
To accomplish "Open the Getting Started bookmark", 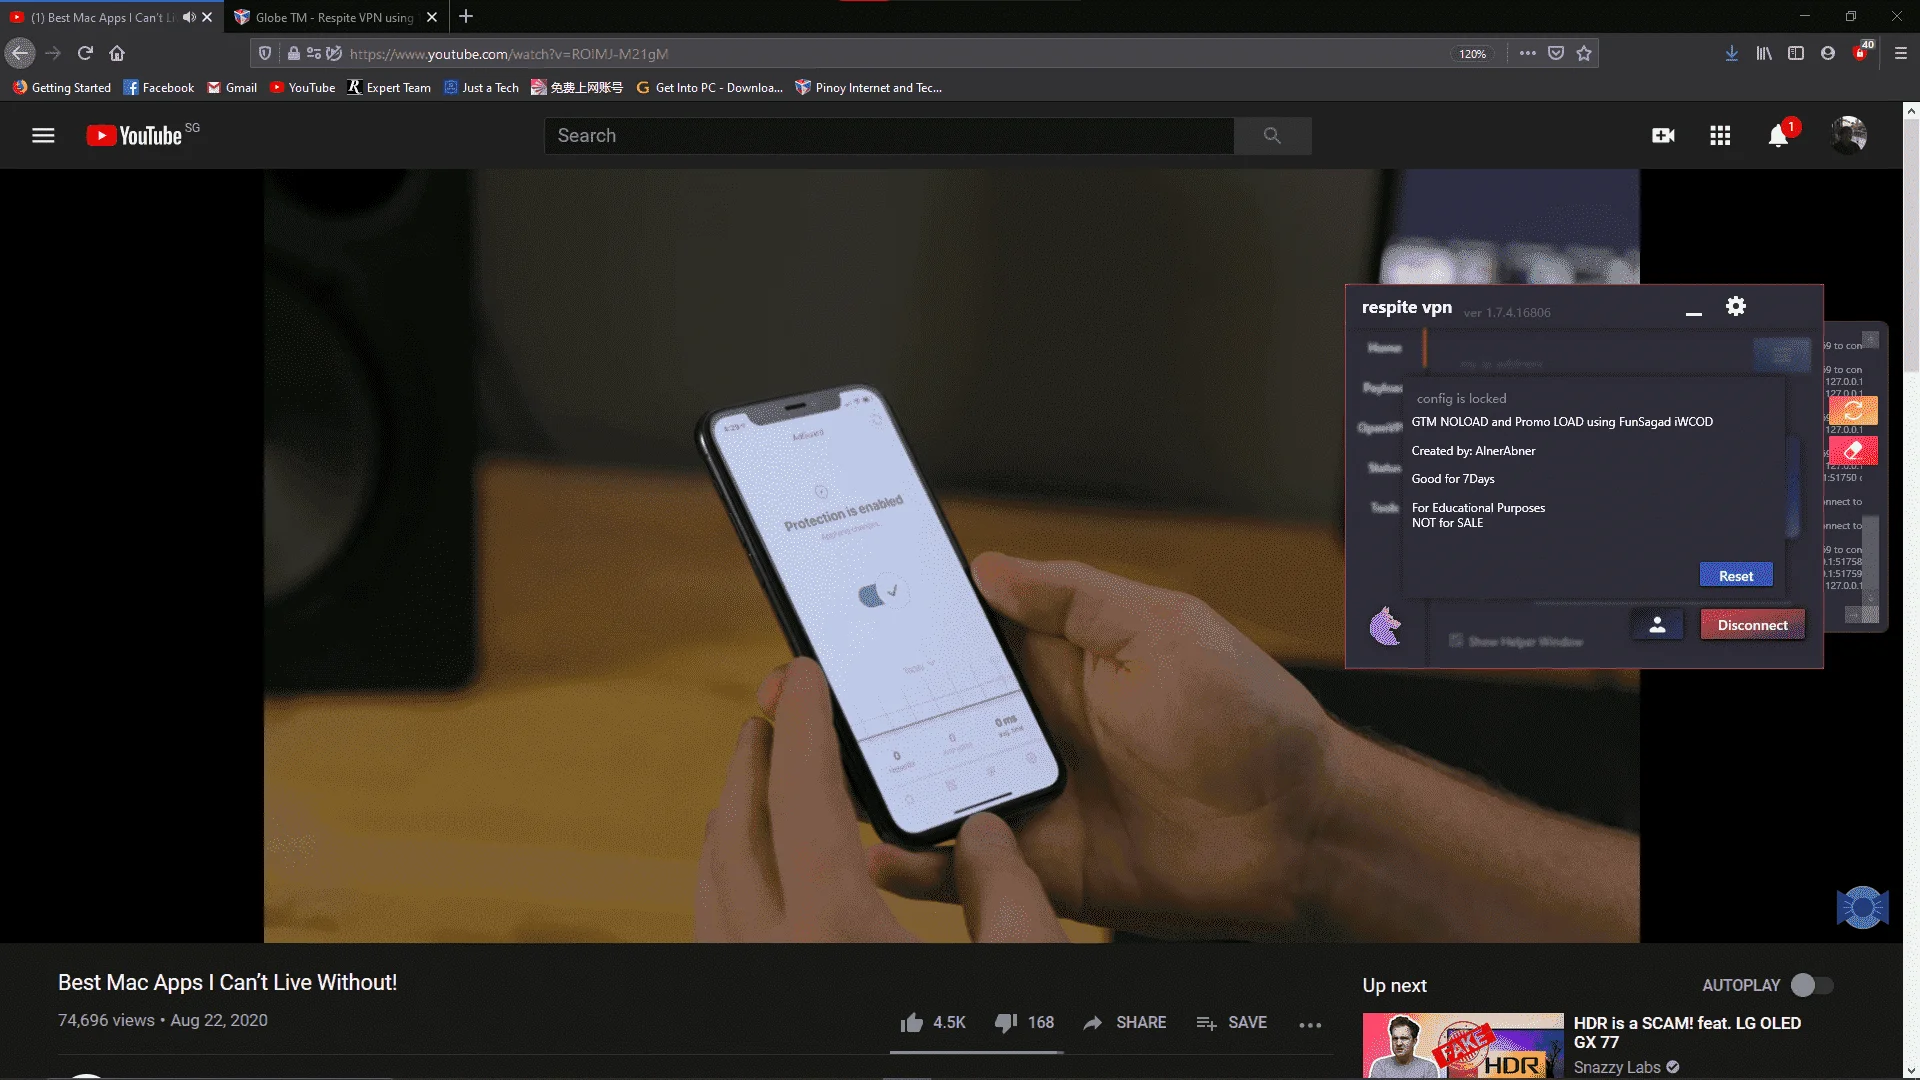I will (62, 88).
